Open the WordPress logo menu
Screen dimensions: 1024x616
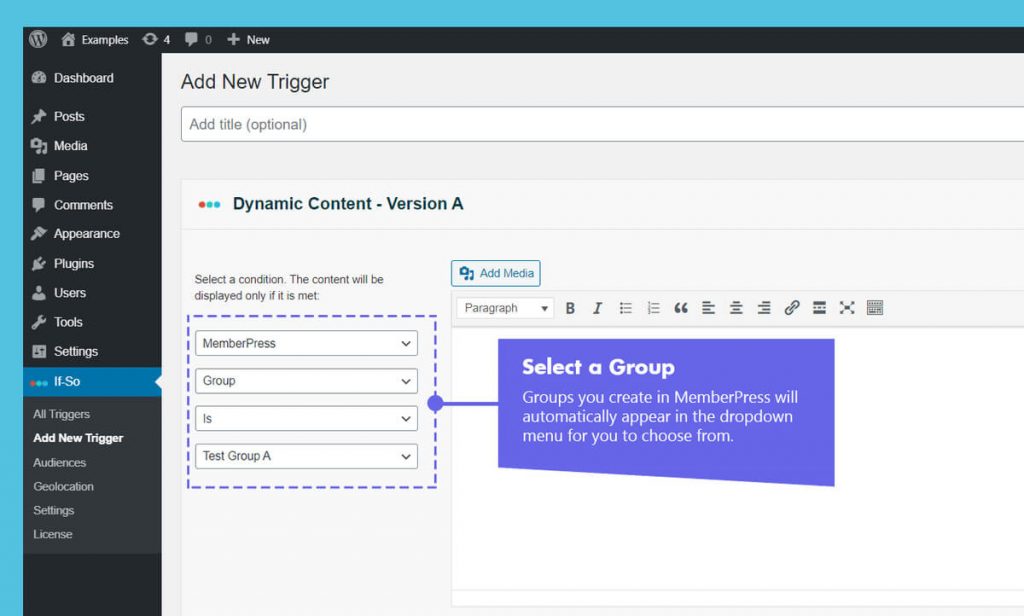38,39
